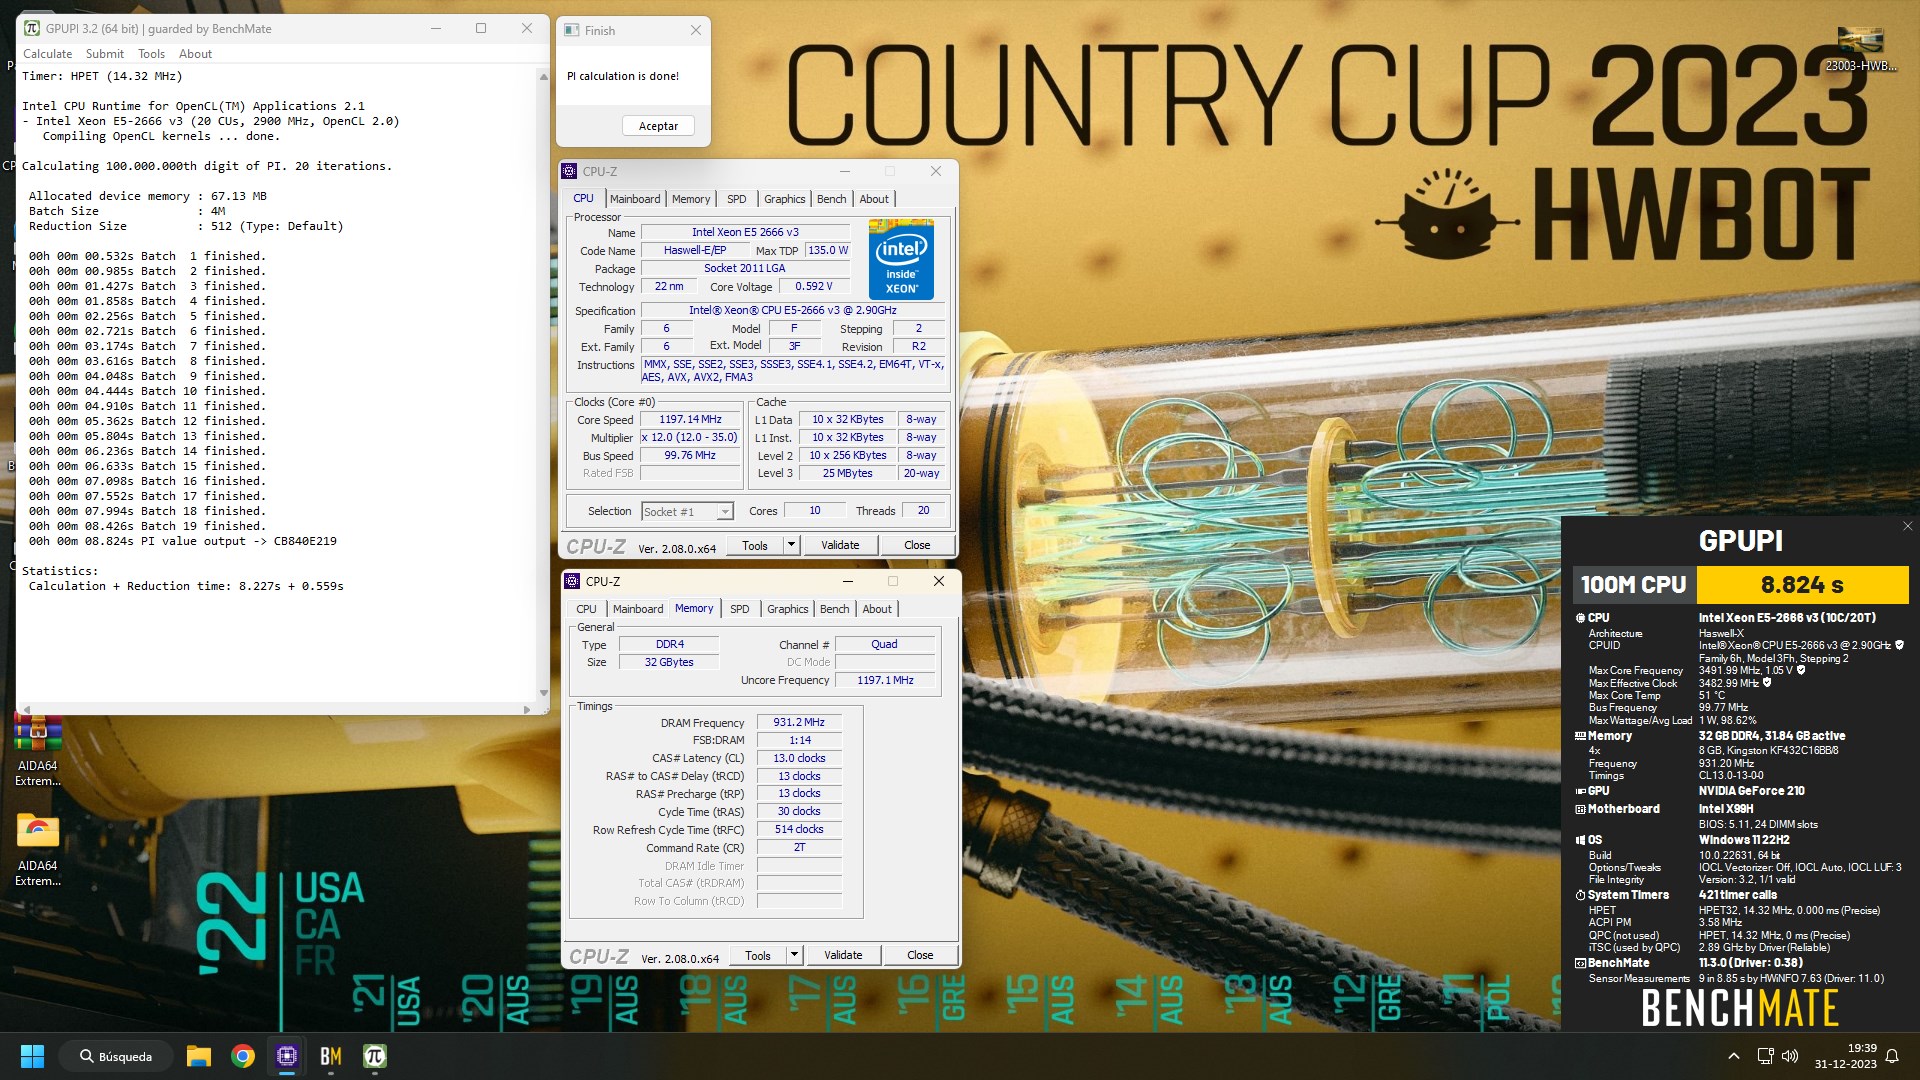Click the Core Speed value 1197.14 MHz

(690, 420)
